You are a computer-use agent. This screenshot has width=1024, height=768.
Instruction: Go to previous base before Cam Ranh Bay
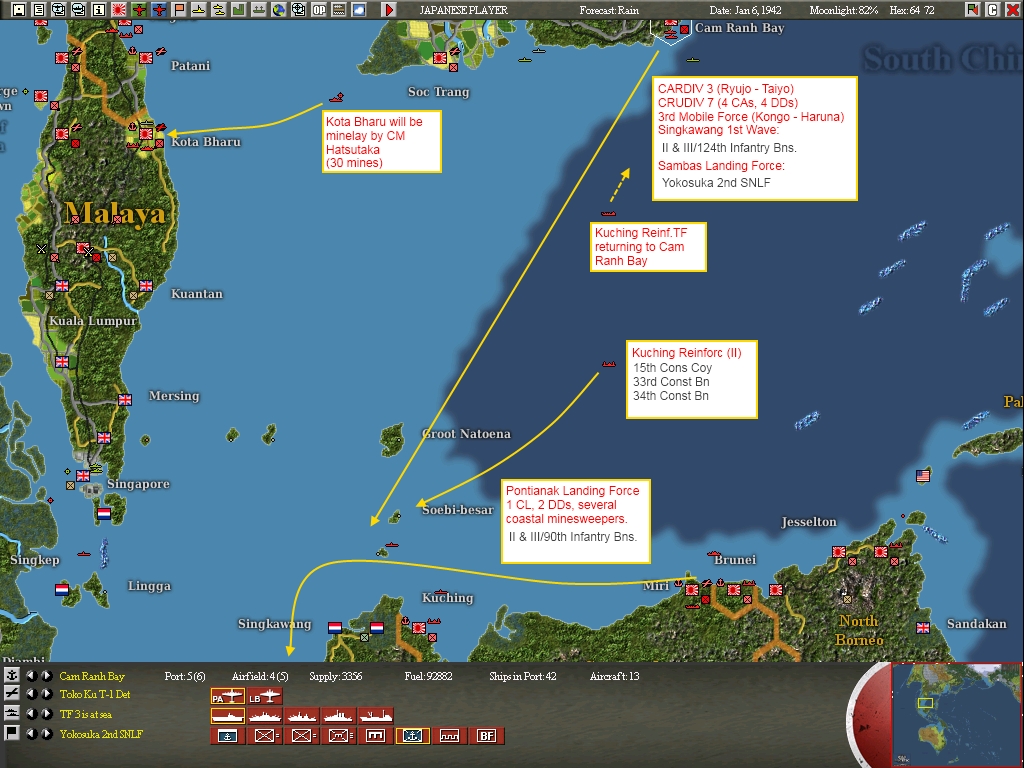31,676
